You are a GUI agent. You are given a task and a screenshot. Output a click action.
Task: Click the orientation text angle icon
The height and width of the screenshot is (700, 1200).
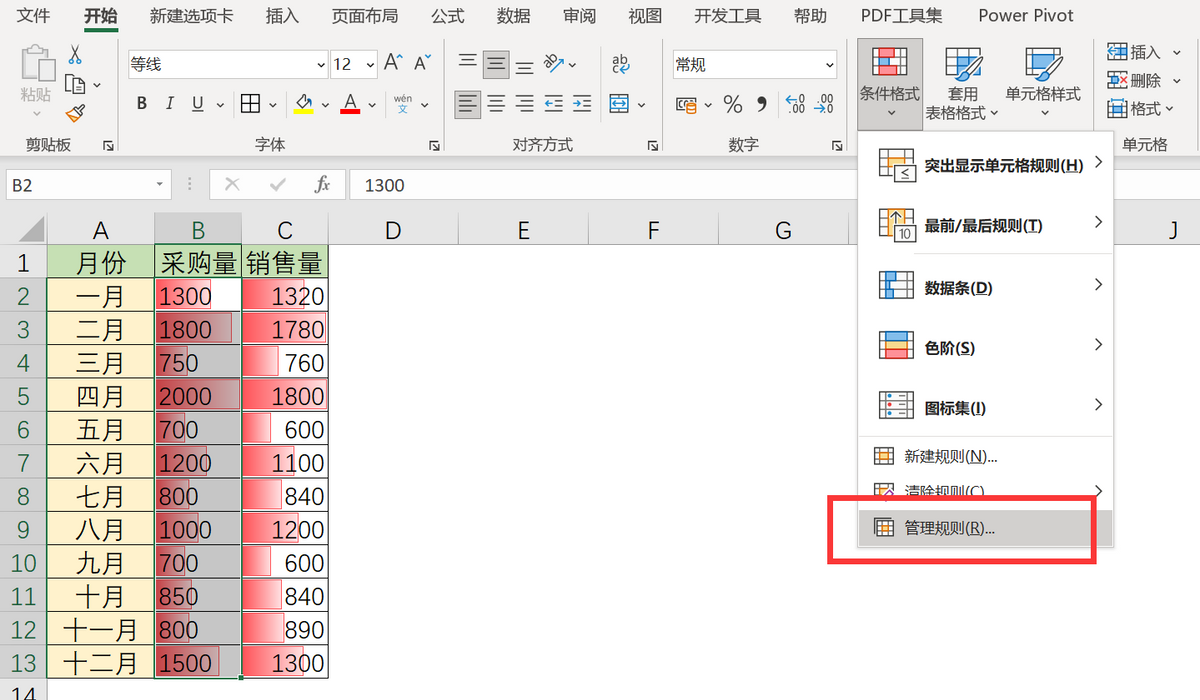(x=554, y=64)
